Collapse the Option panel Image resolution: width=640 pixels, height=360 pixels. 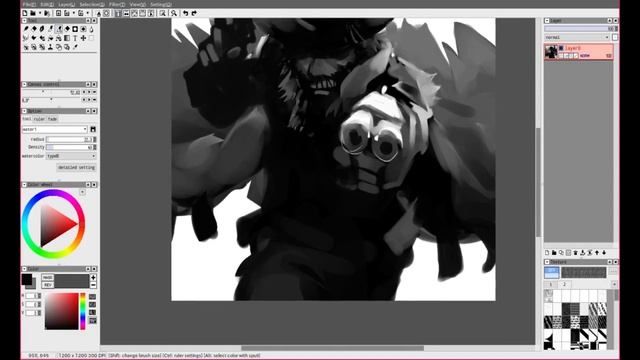[x=24, y=111]
